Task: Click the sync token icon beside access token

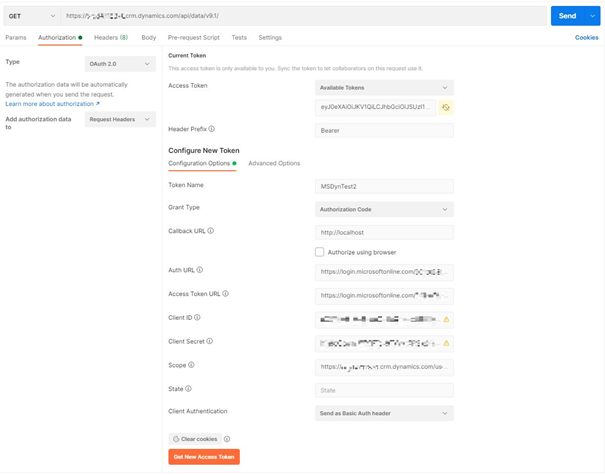Action: pyautogui.click(x=446, y=106)
